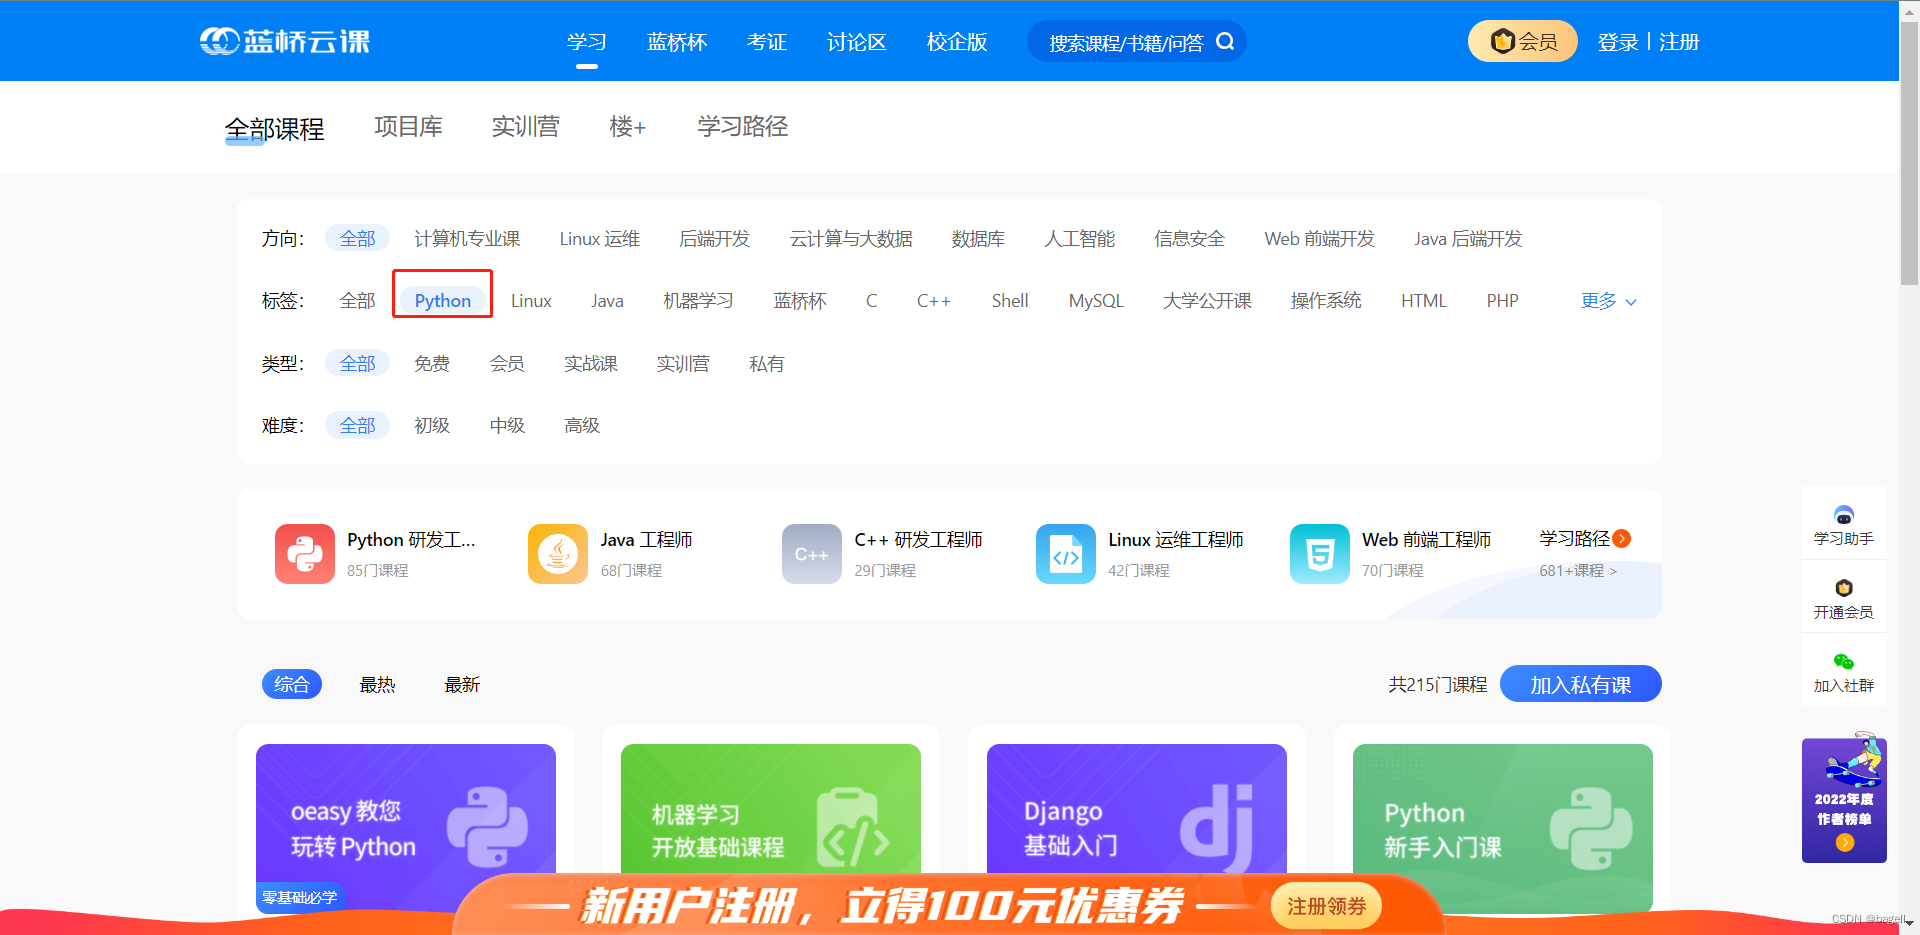Image resolution: width=1920 pixels, height=935 pixels.
Task: Click the page vertical scrollbar
Action: click(1909, 153)
